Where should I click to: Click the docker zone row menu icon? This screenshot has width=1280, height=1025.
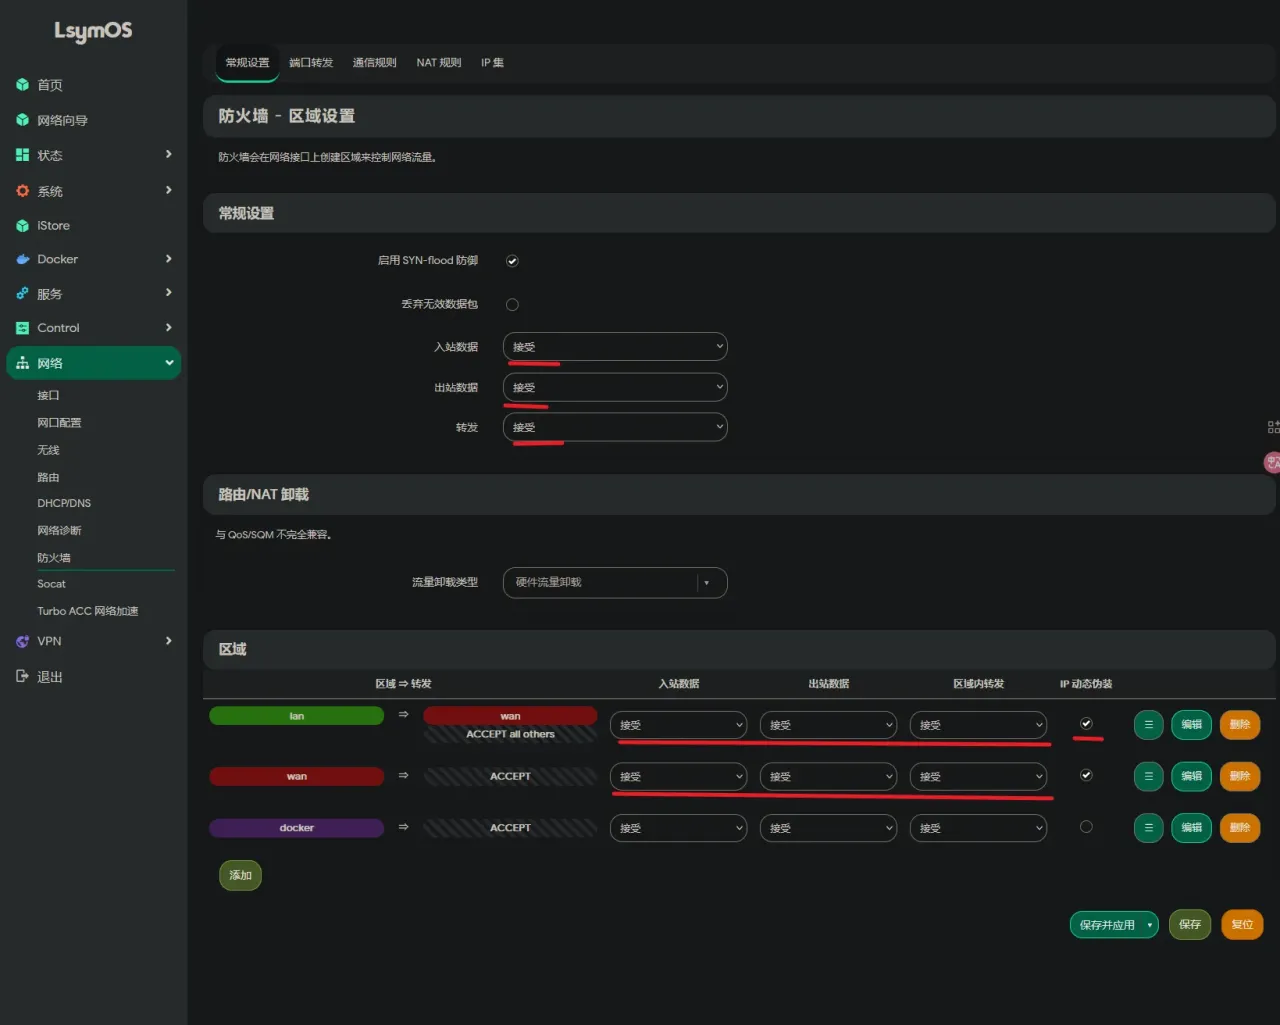(1148, 828)
